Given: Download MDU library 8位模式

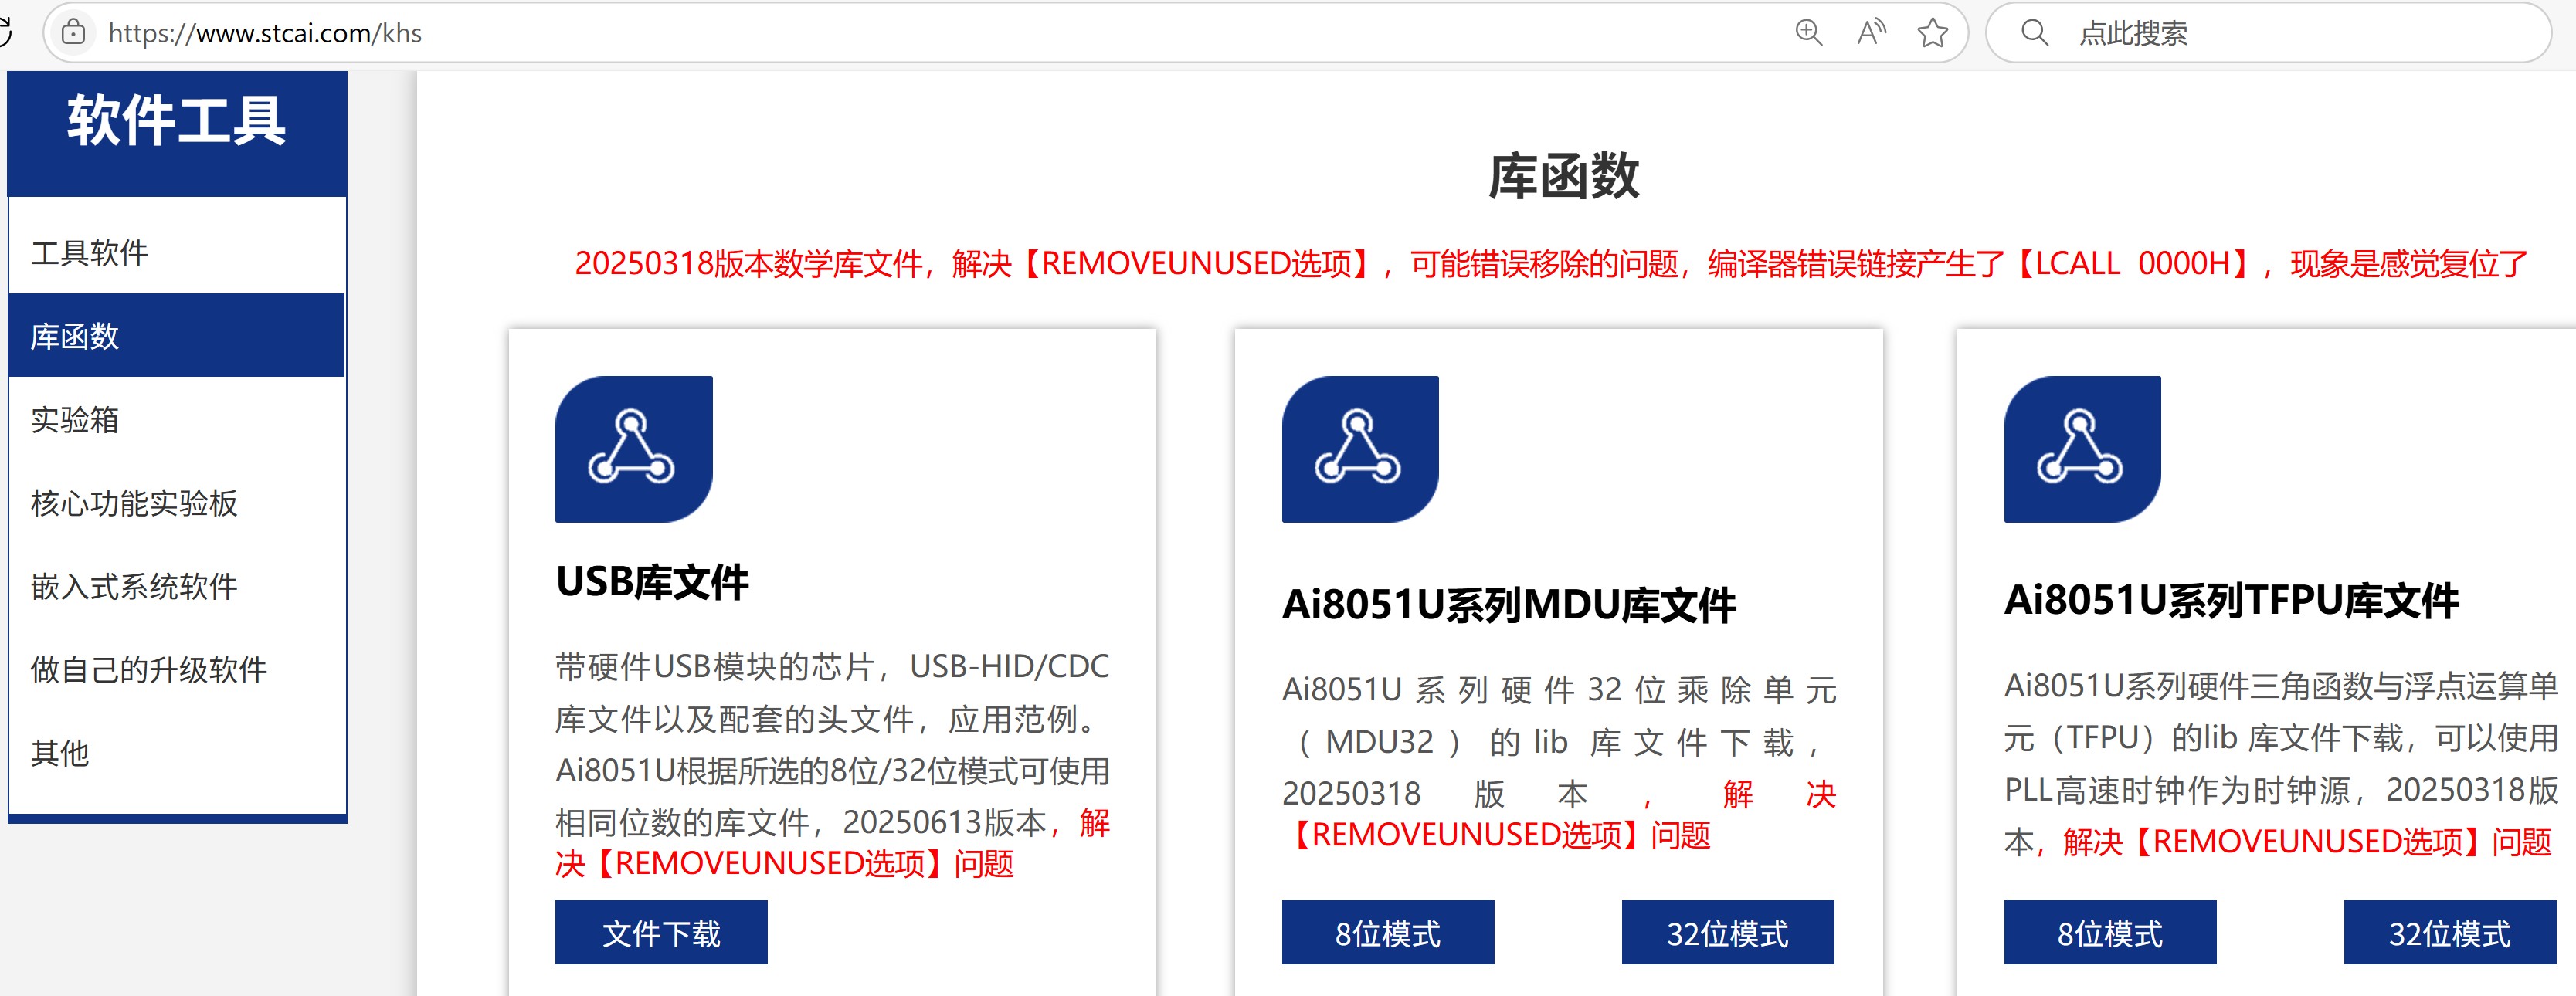Looking at the screenshot, I should click(1388, 933).
